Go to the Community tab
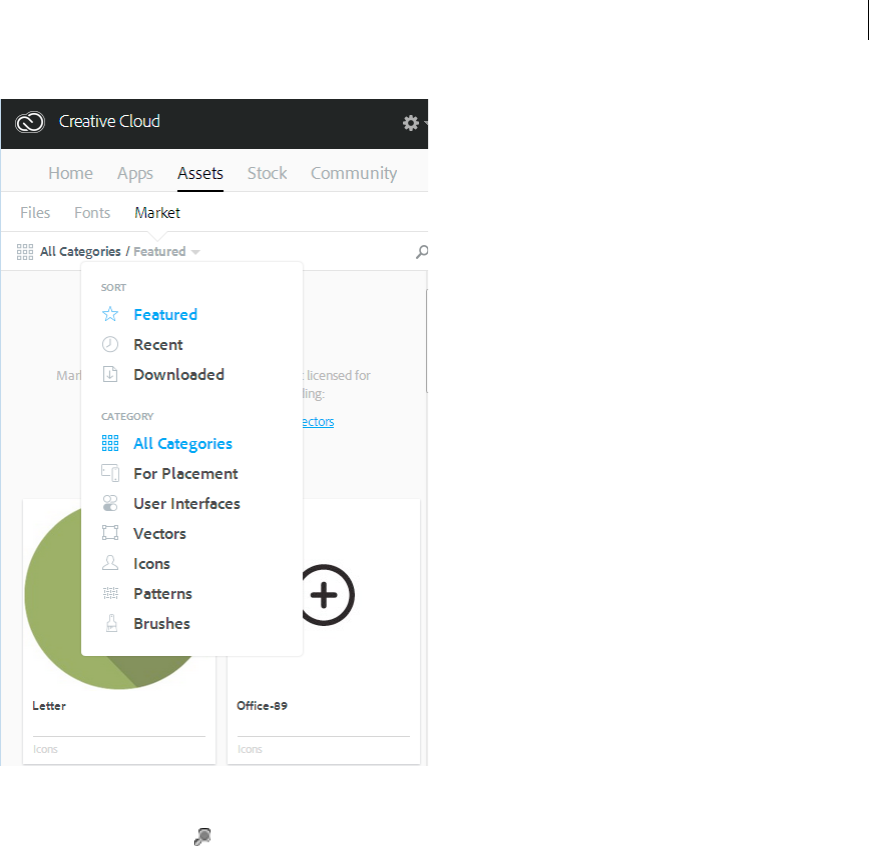 tap(354, 174)
